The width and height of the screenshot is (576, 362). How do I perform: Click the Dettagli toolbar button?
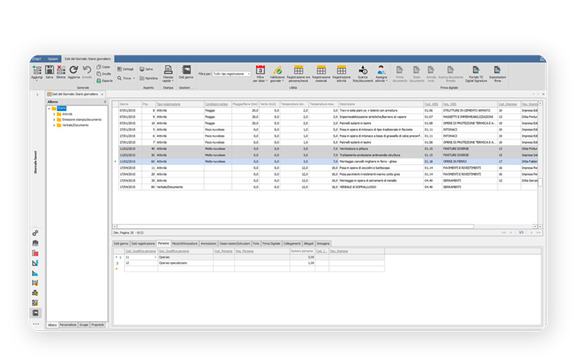(125, 69)
